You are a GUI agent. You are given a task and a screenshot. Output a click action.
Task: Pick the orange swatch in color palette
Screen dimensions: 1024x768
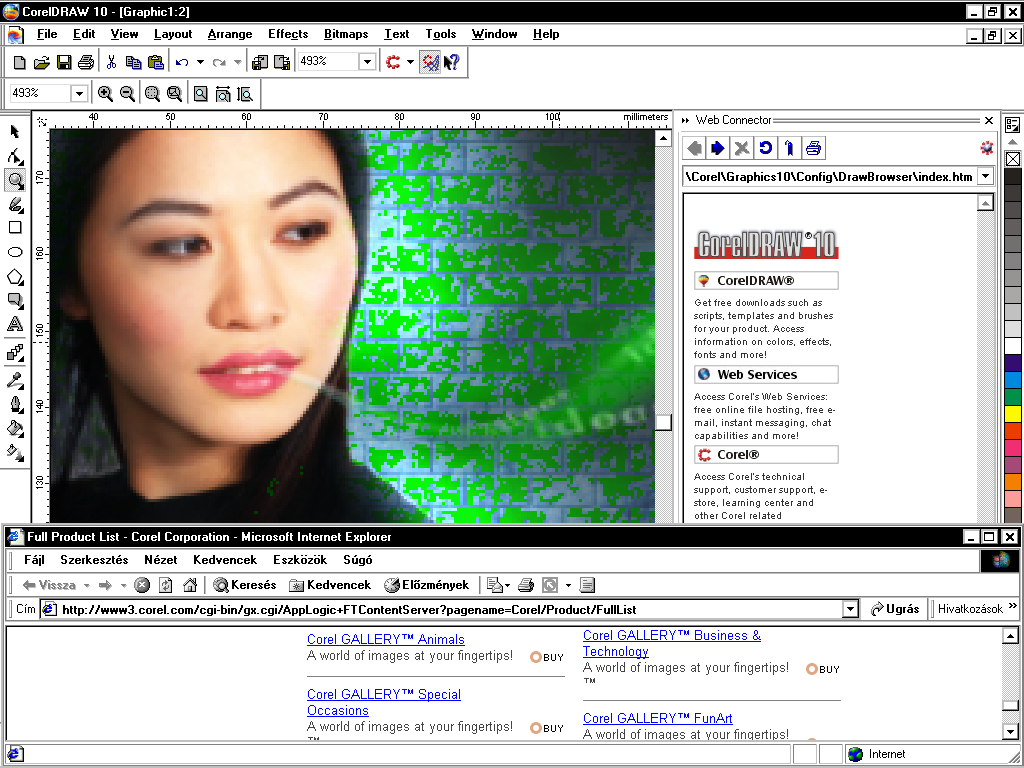1013,481
